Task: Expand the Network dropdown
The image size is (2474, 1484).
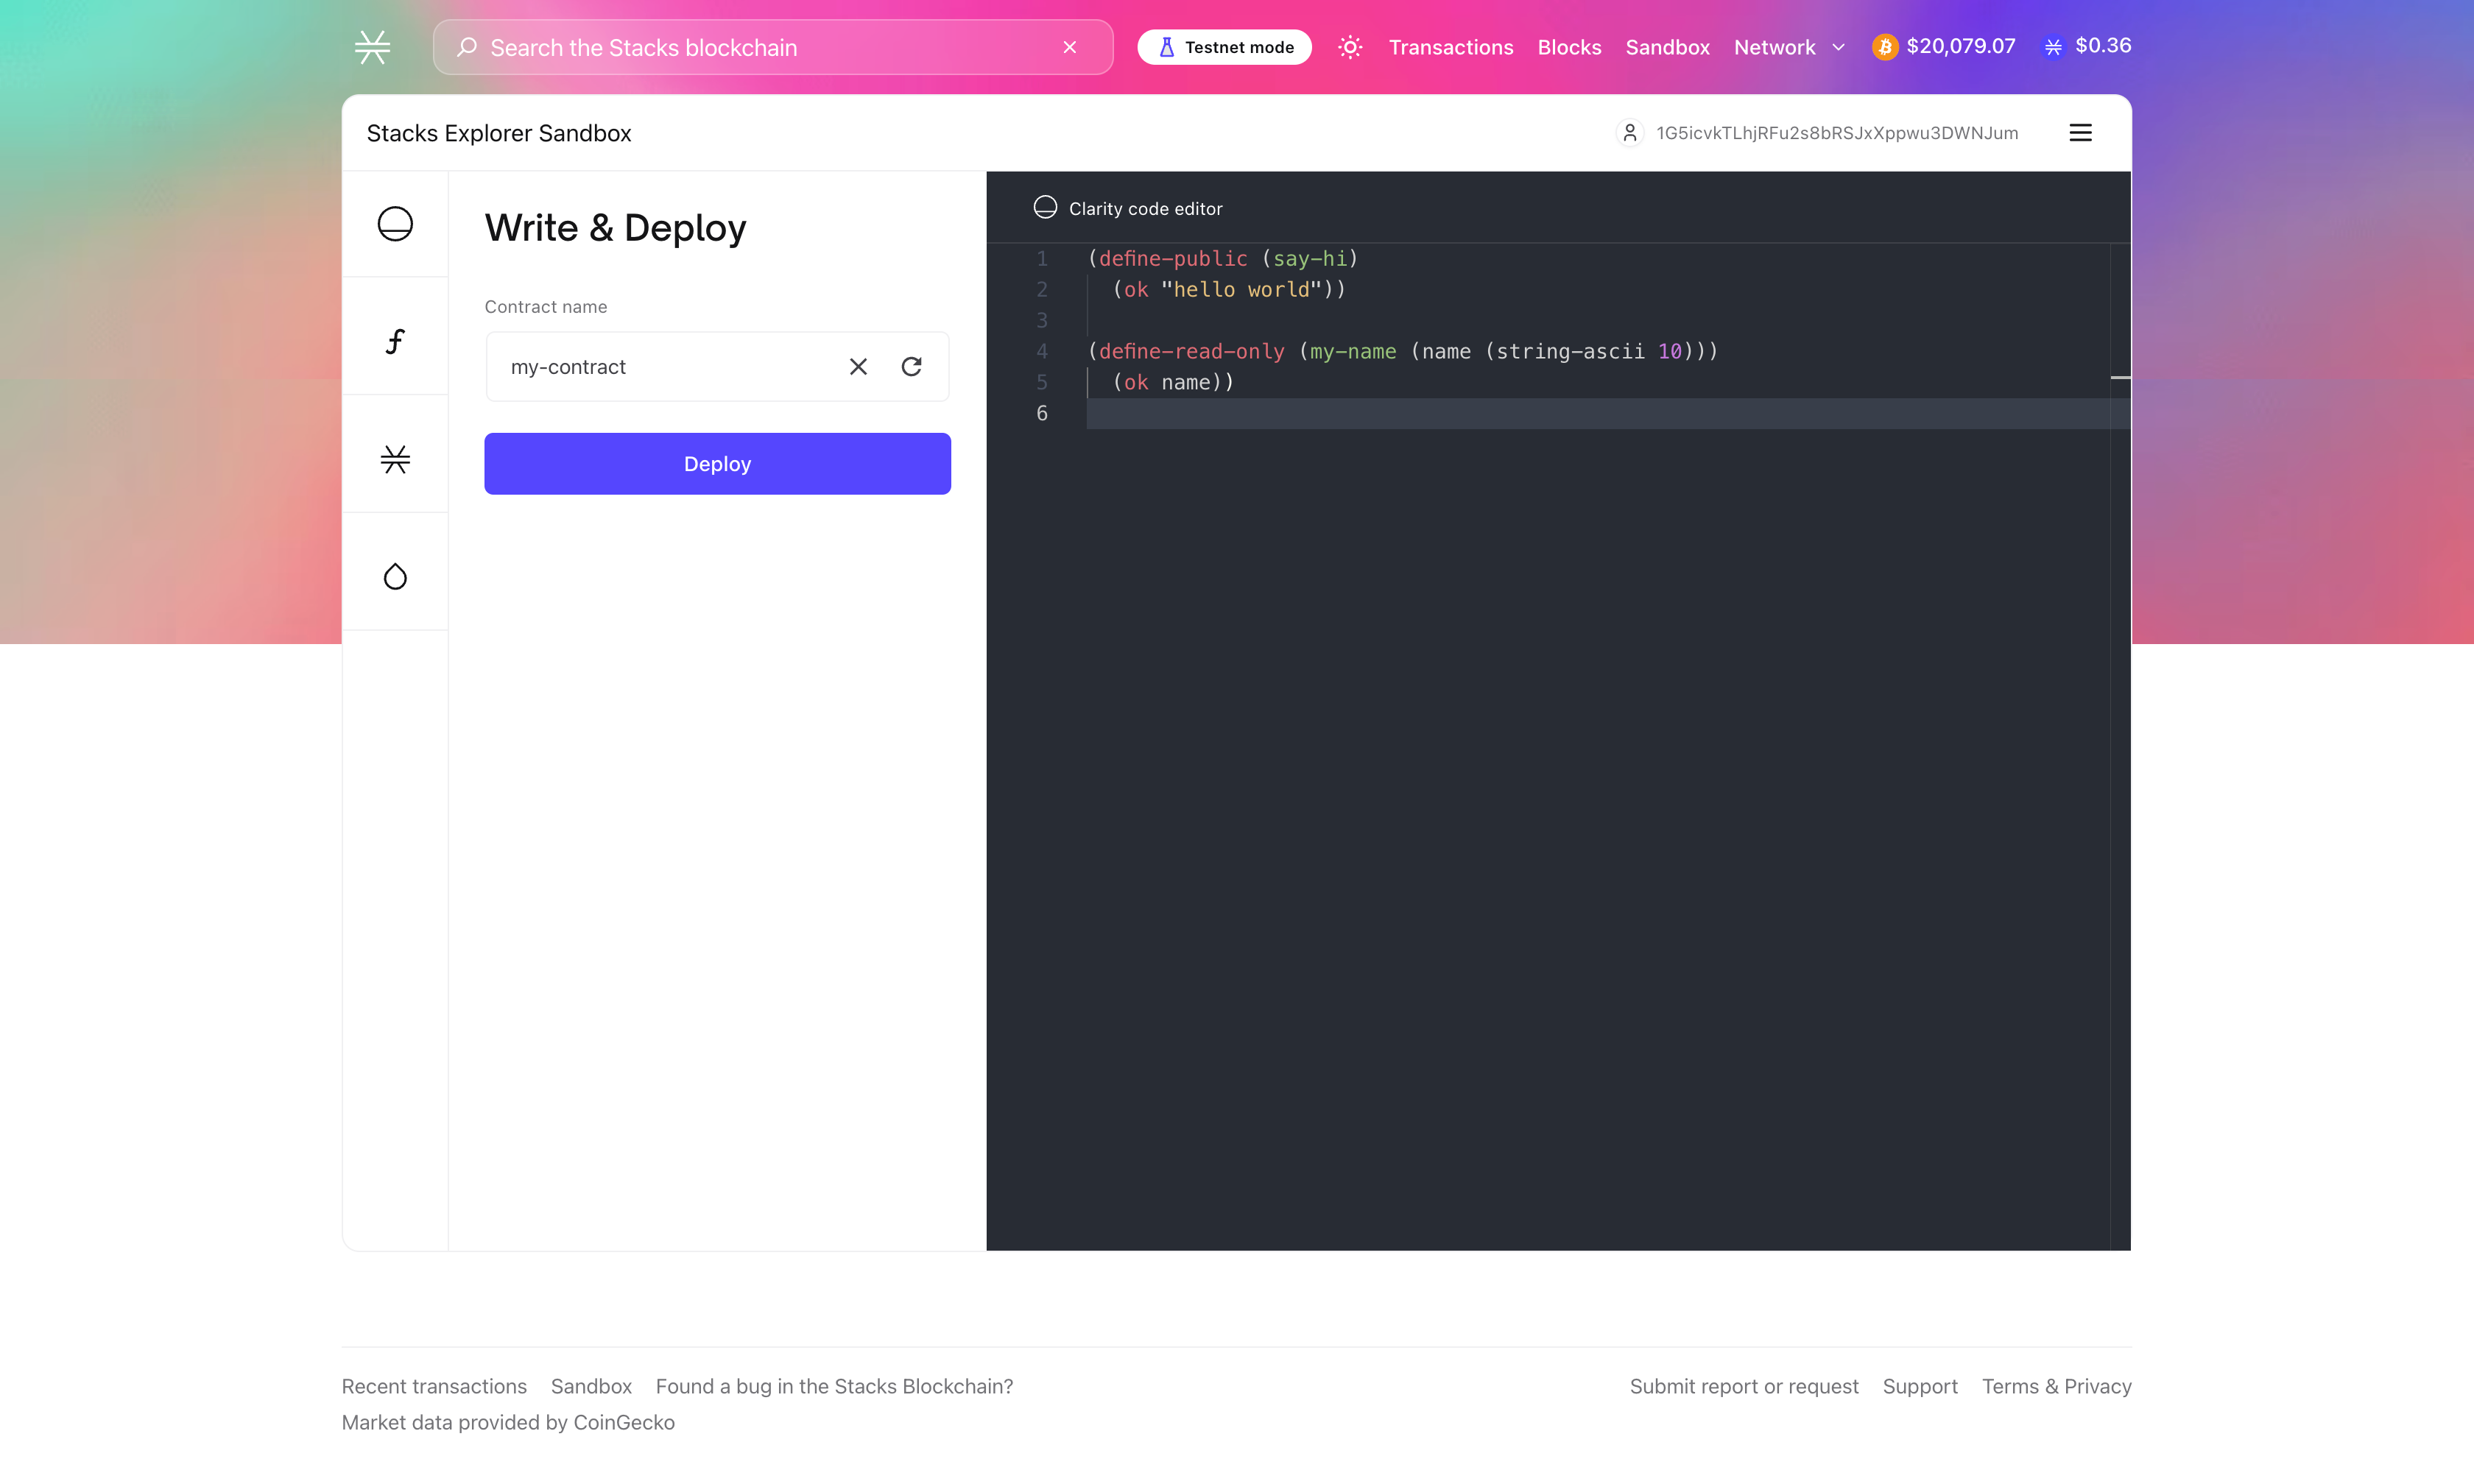Action: [x=1774, y=47]
